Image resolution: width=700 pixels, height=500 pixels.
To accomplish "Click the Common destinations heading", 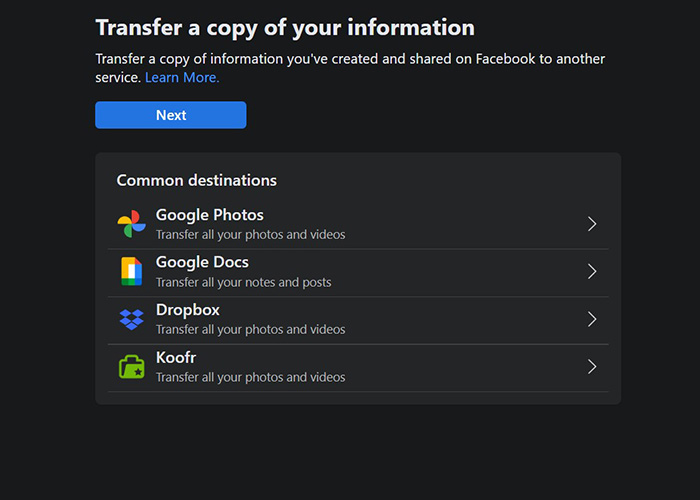I will [x=196, y=180].
